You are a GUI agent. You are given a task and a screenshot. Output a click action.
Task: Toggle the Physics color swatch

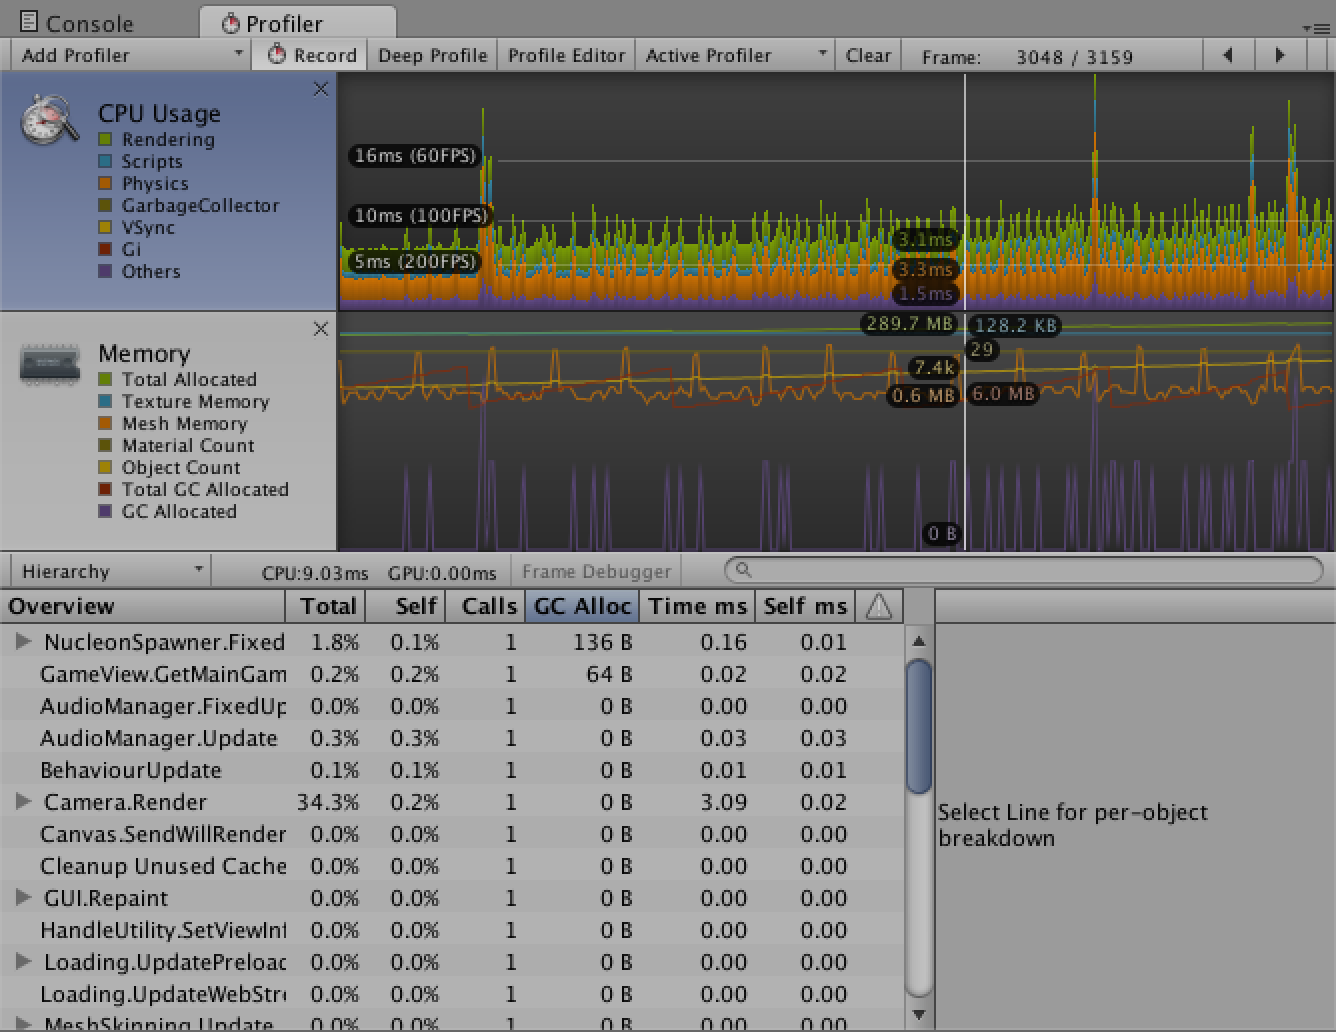(x=105, y=183)
